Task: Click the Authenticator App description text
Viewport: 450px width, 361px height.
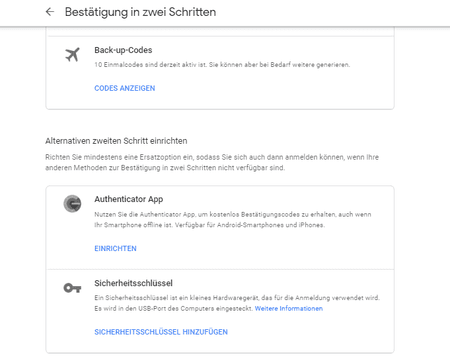Action: 233,220
